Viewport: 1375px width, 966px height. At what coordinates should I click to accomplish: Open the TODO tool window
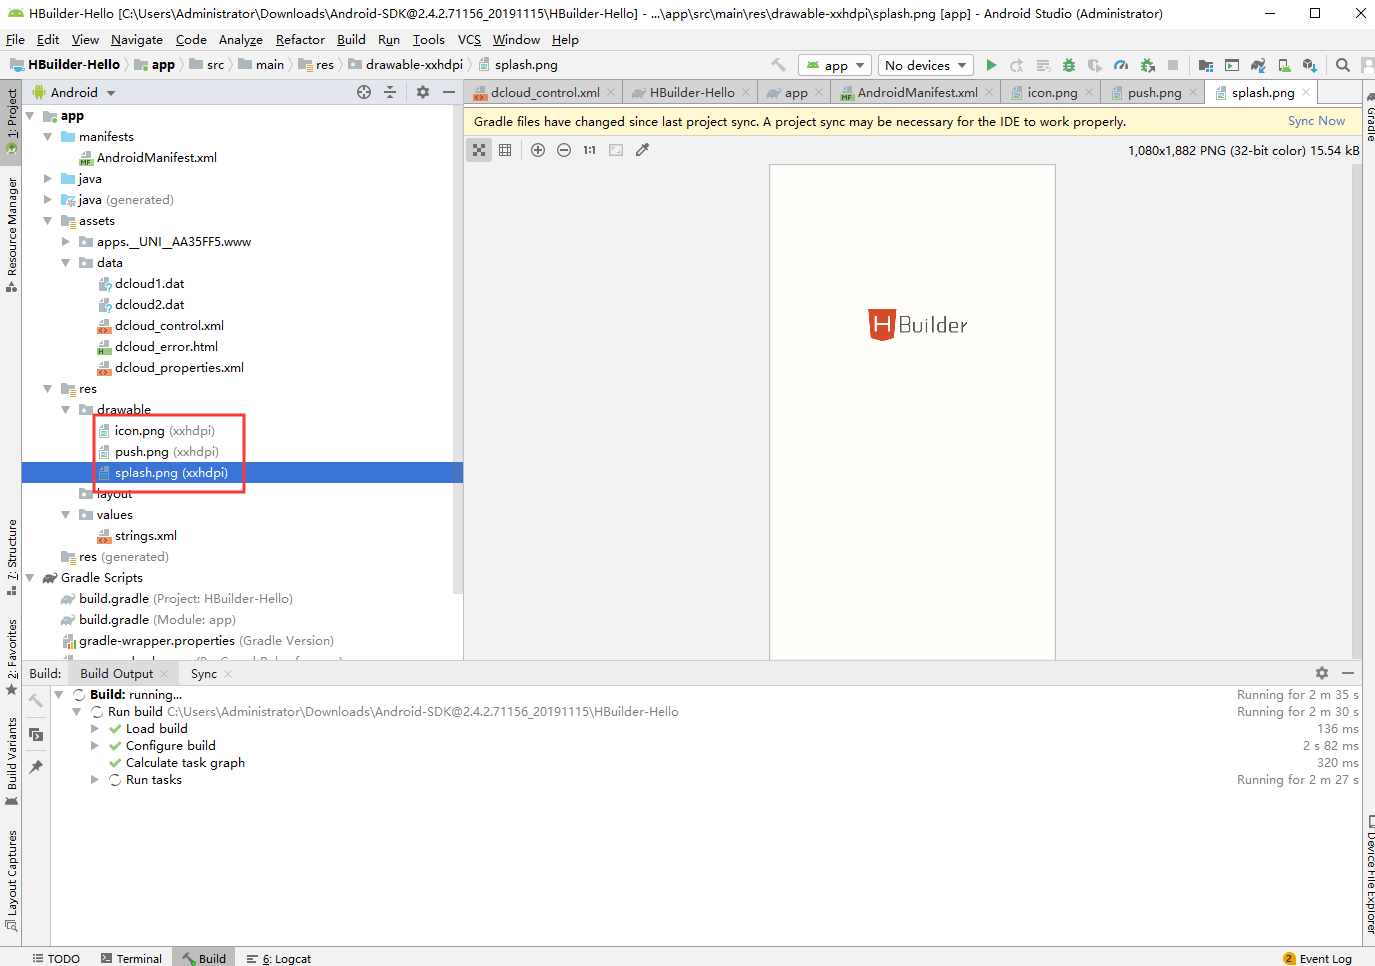click(56, 958)
